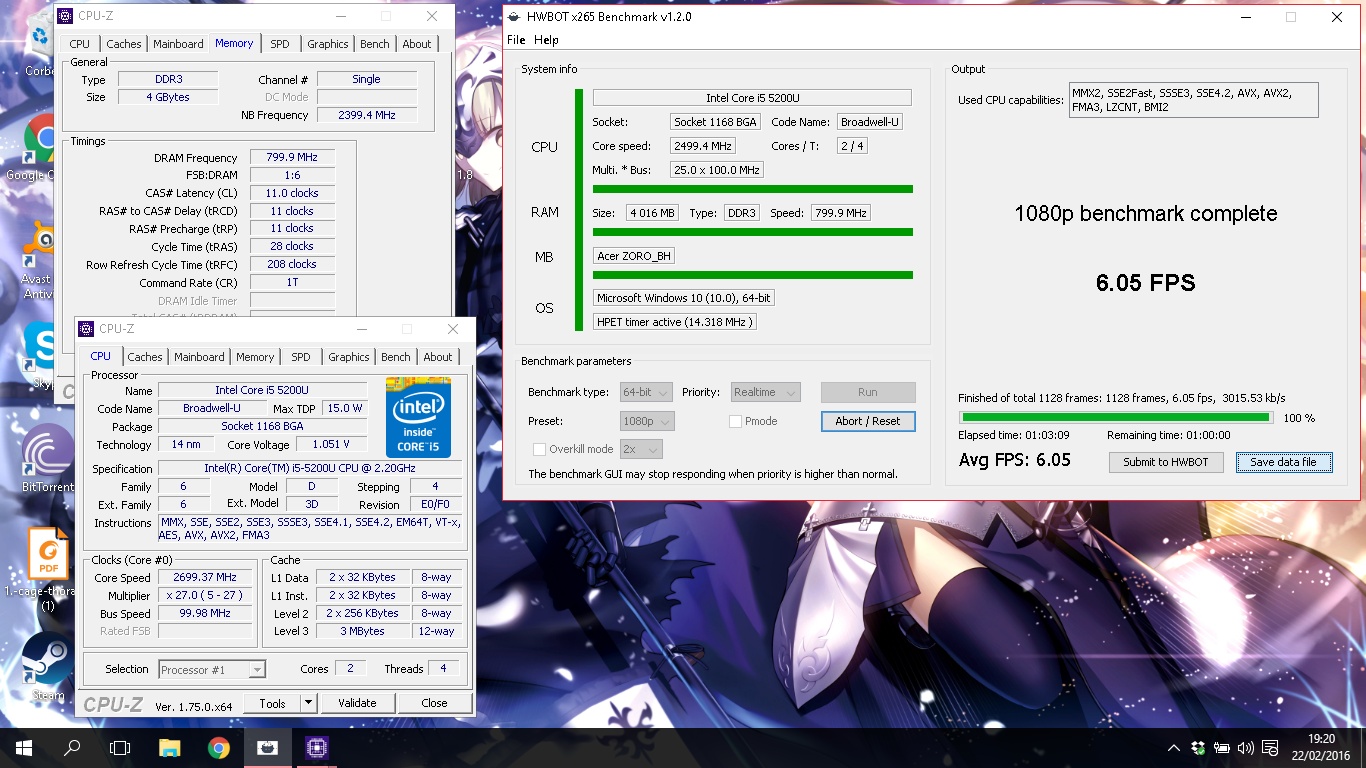The width and height of the screenshot is (1366, 768).
Task: Open the Preset 1080p dropdown
Action: coord(646,421)
